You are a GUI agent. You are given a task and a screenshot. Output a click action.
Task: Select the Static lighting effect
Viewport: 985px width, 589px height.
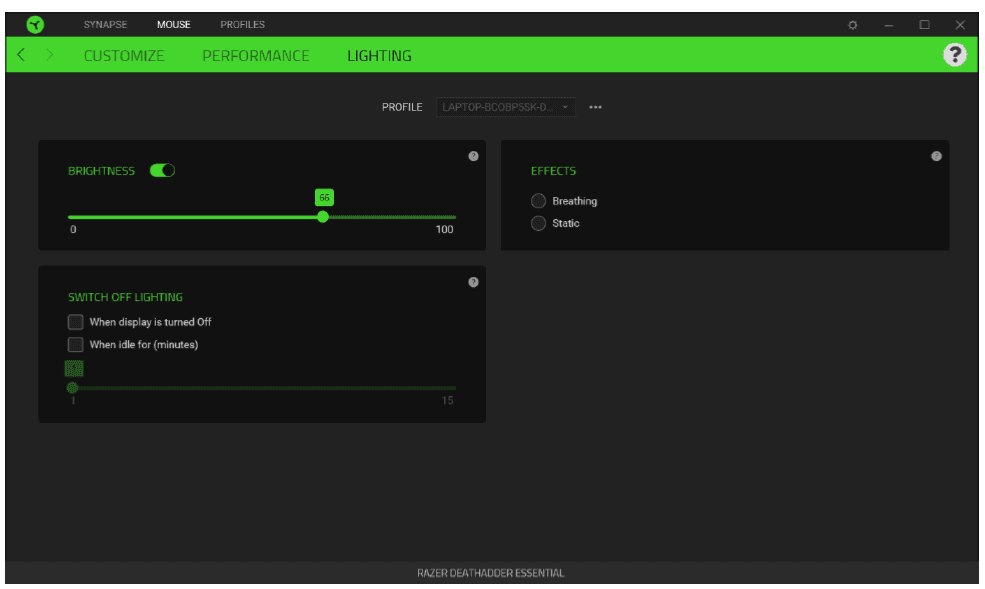(540, 223)
